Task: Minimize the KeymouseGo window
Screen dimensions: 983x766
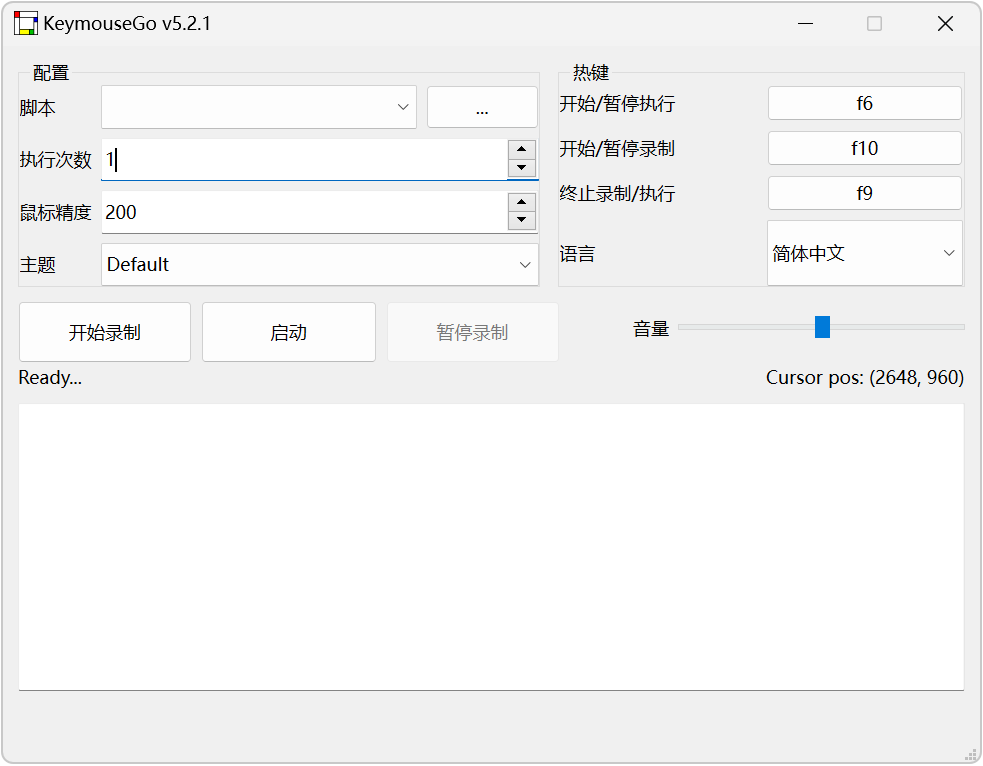Action: [806, 24]
